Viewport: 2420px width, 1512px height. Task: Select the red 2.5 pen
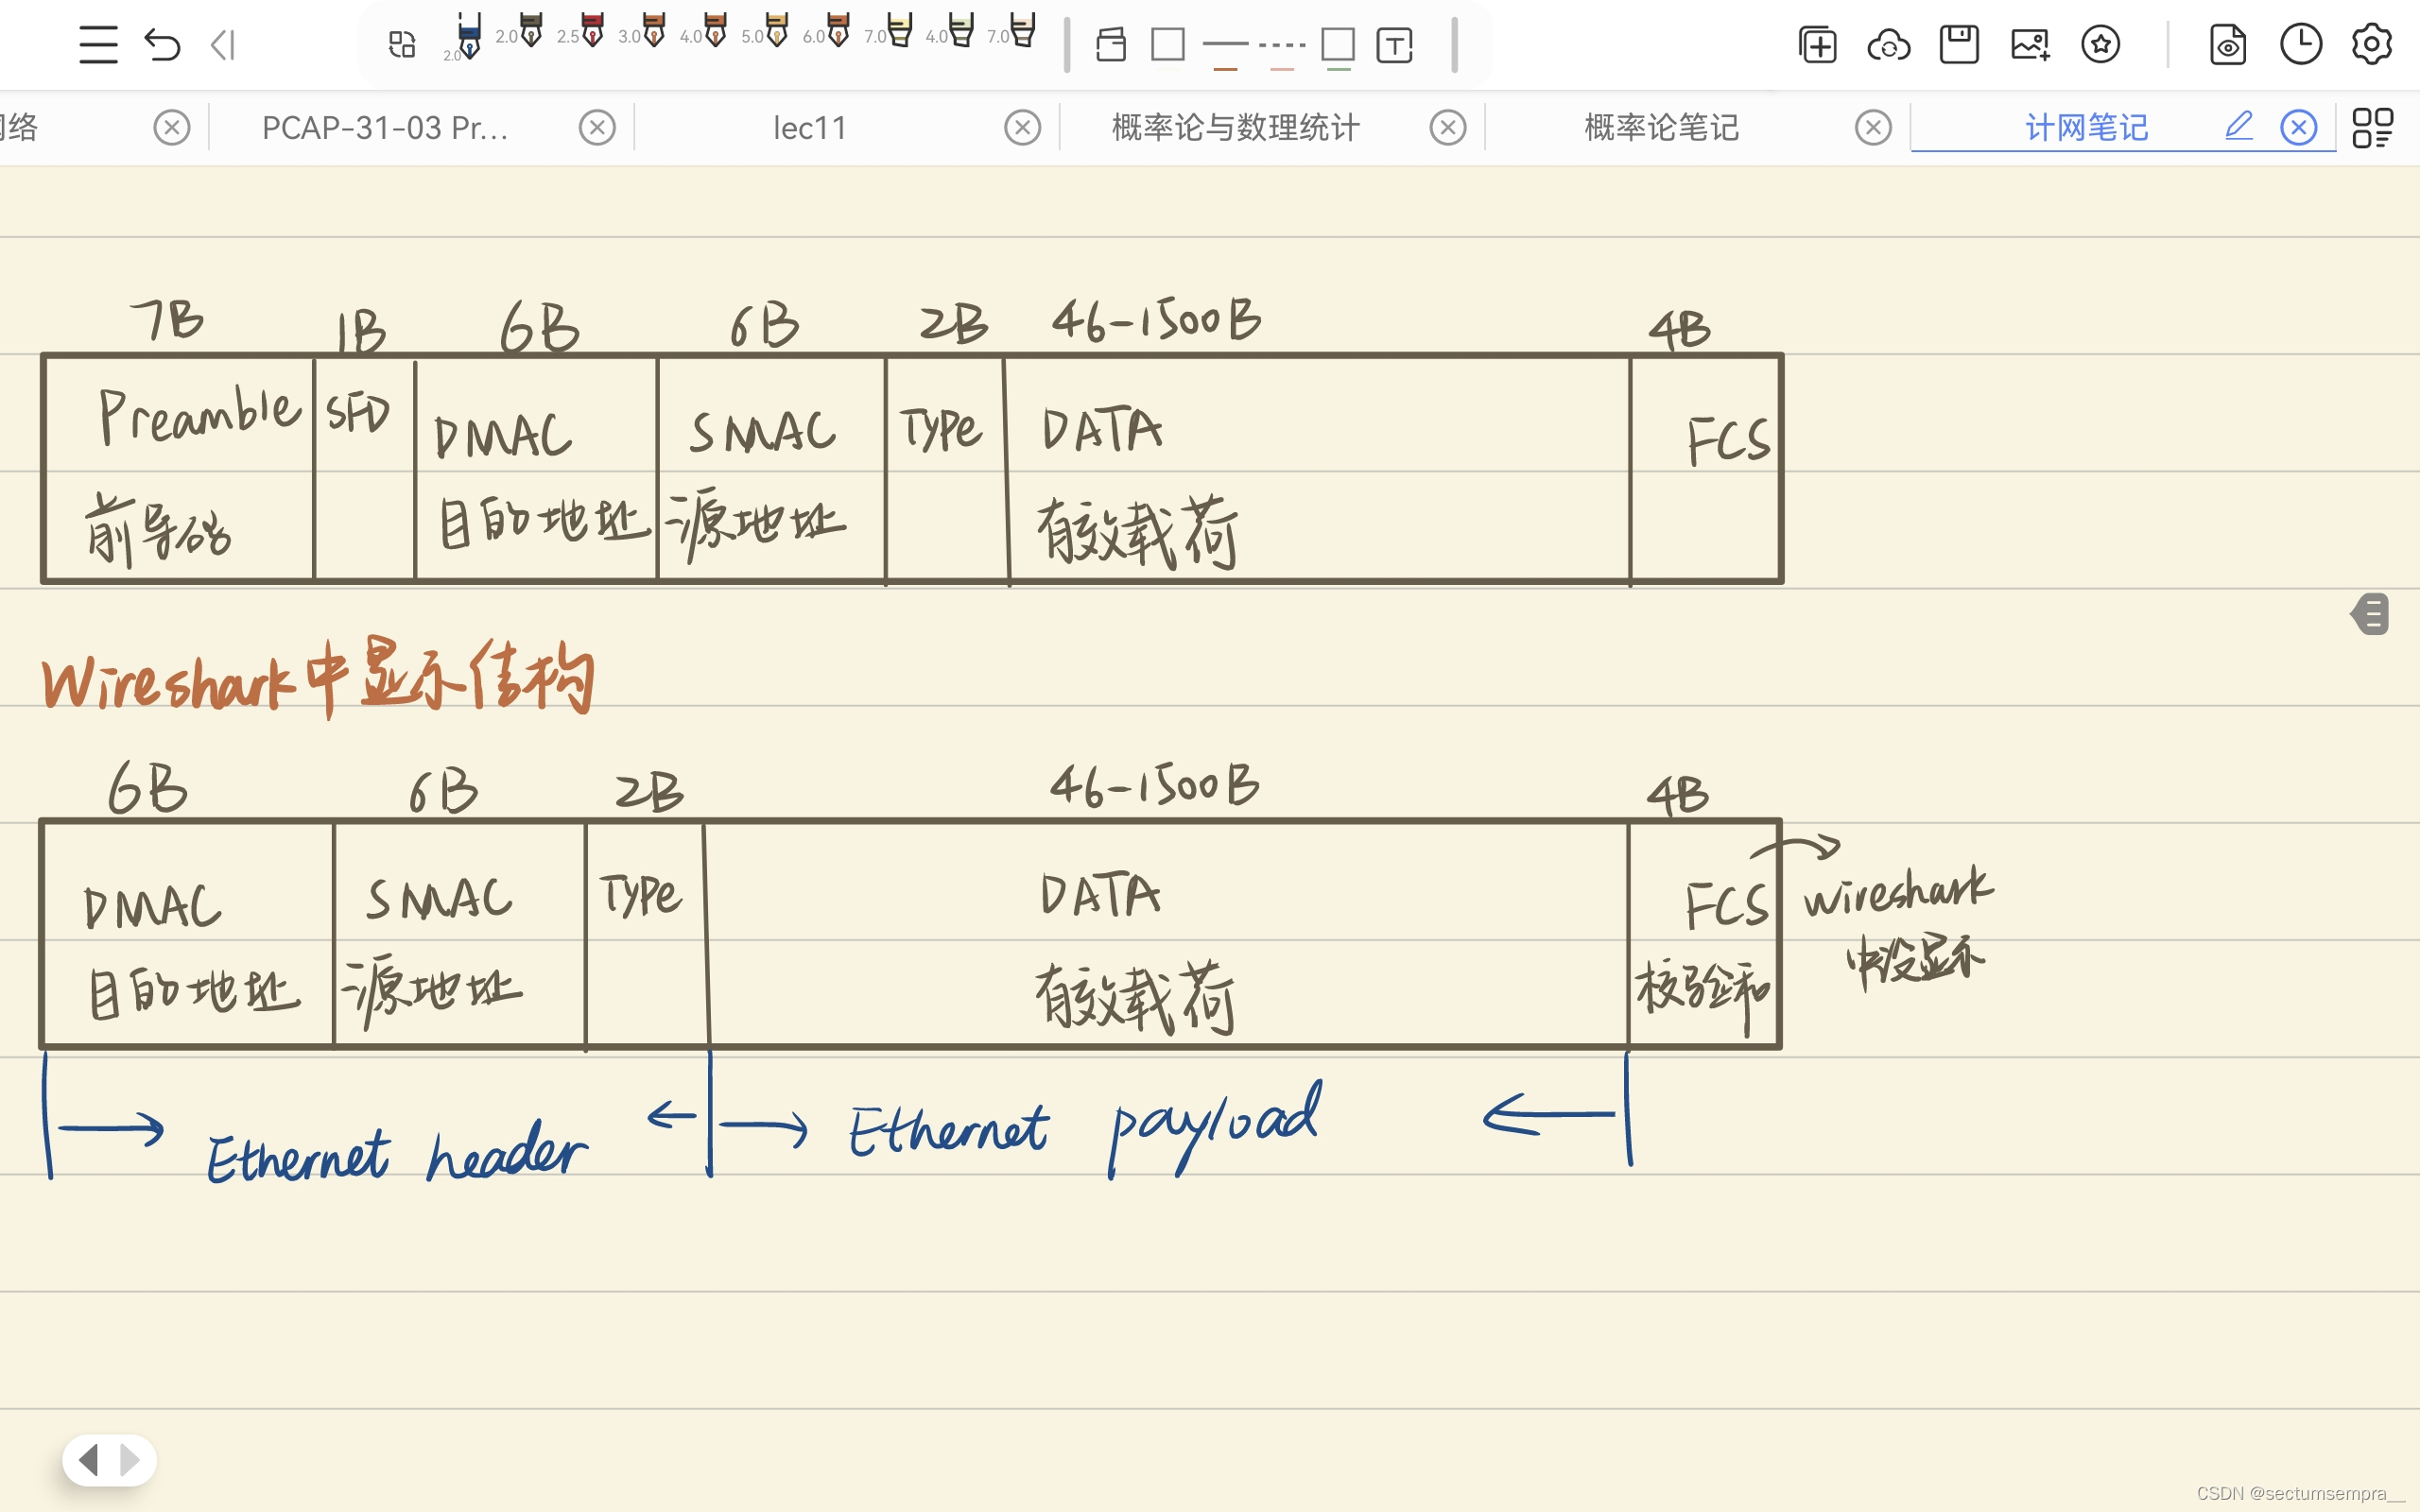click(592, 32)
